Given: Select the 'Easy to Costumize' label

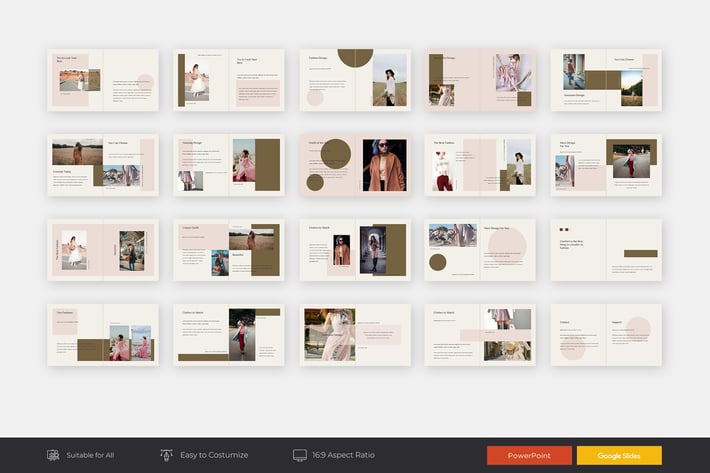Looking at the screenshot, I should coord(214,455).
